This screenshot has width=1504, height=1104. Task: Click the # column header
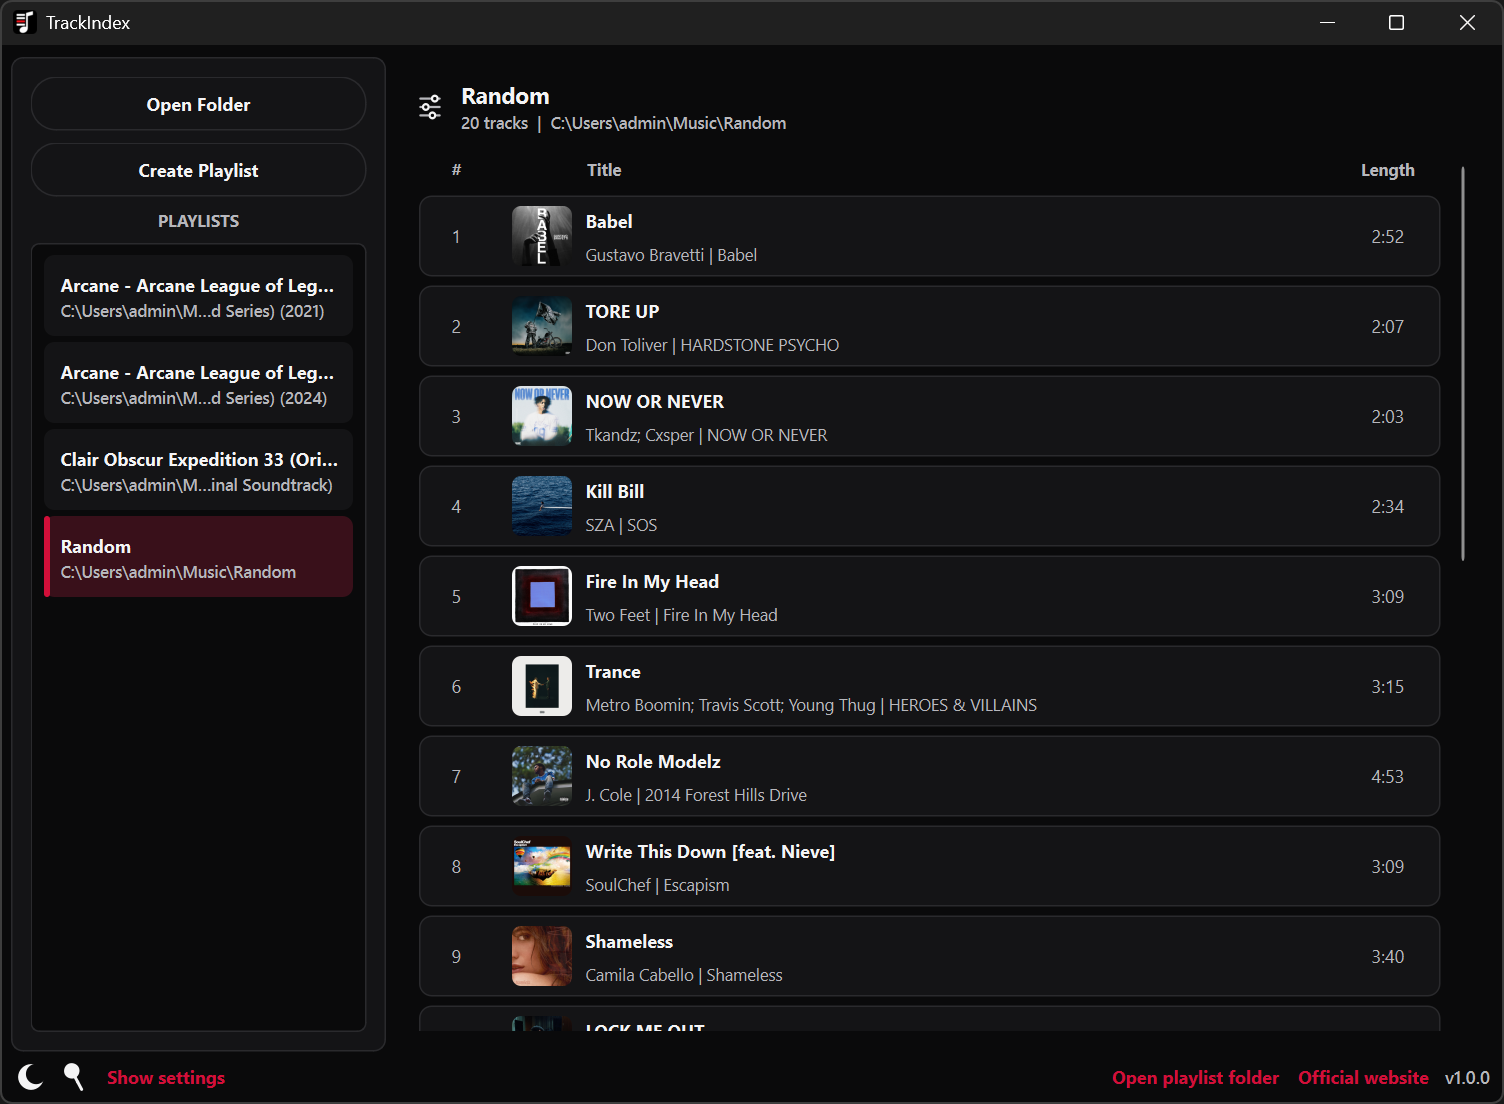click(x=456, y=170)
